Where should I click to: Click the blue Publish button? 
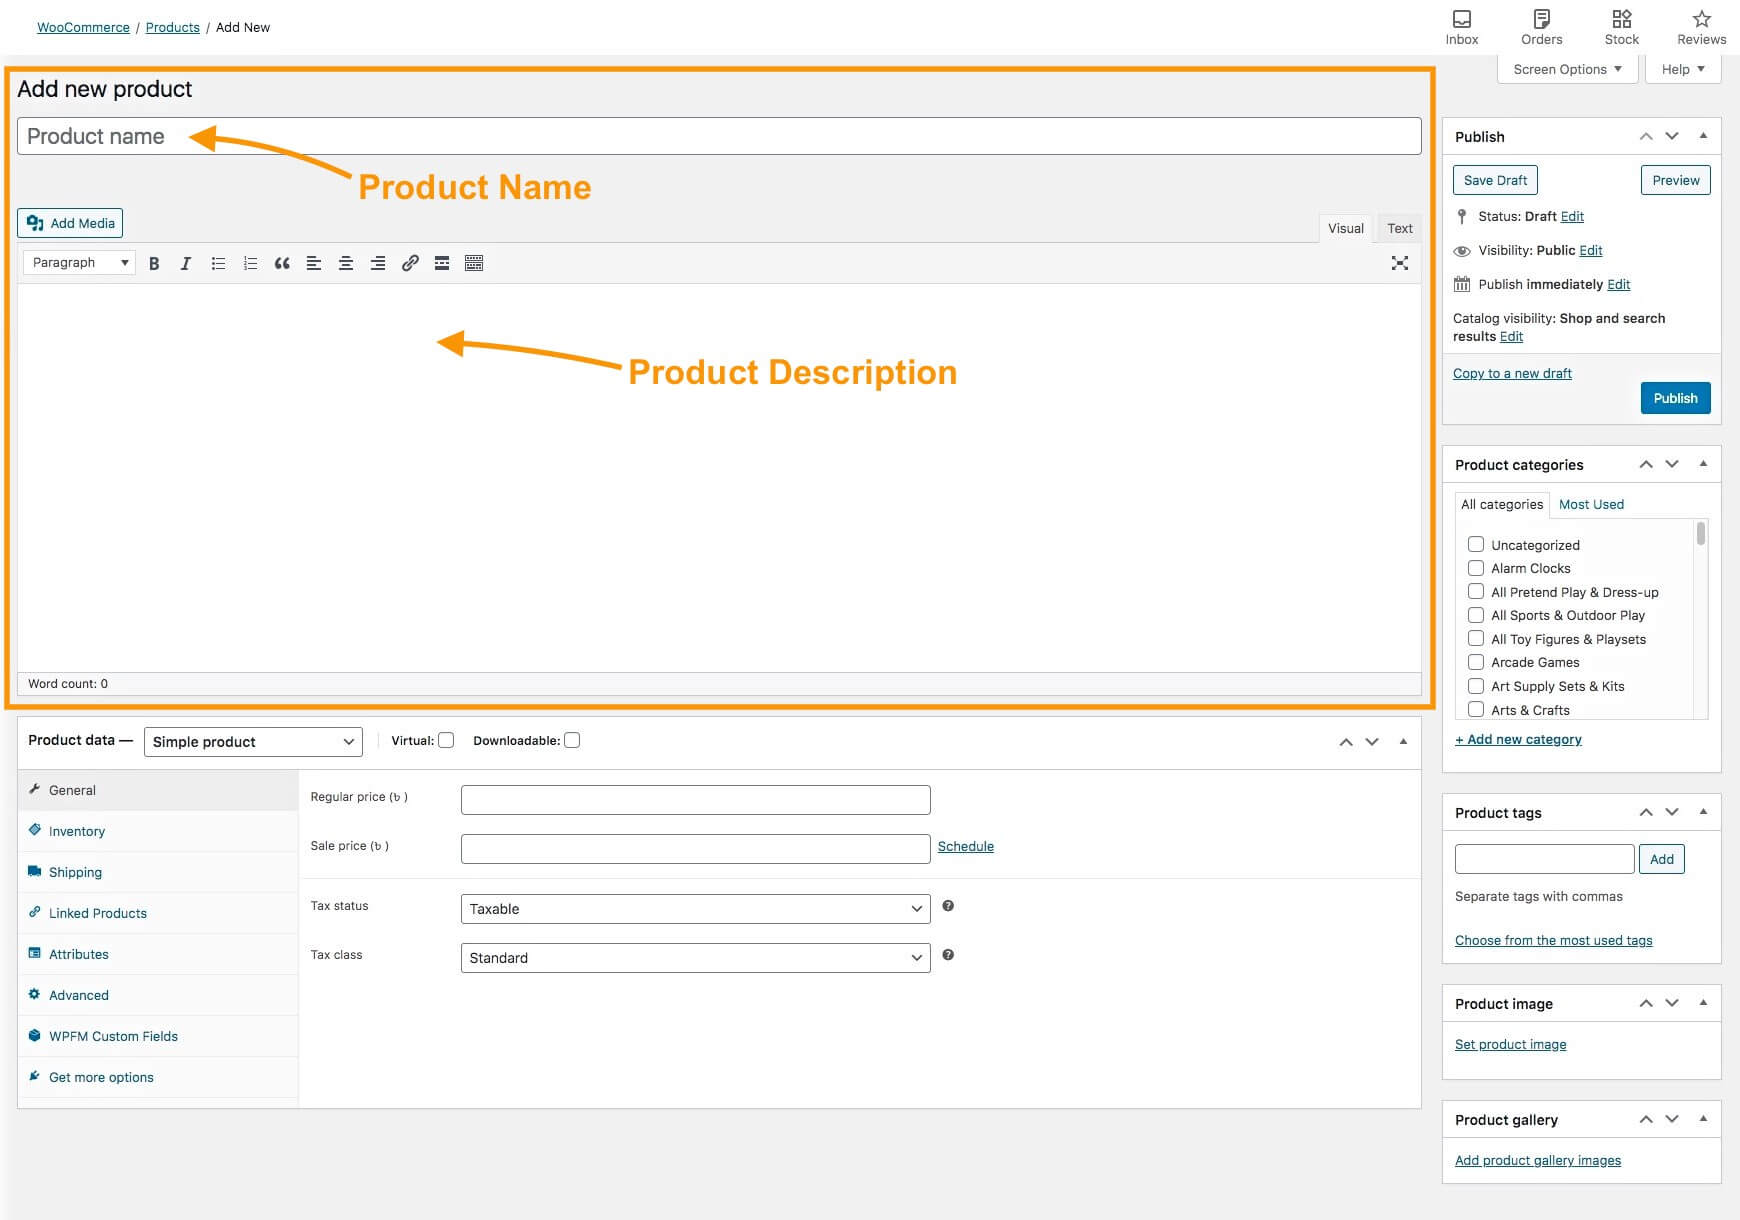(x=1675, y=398)
